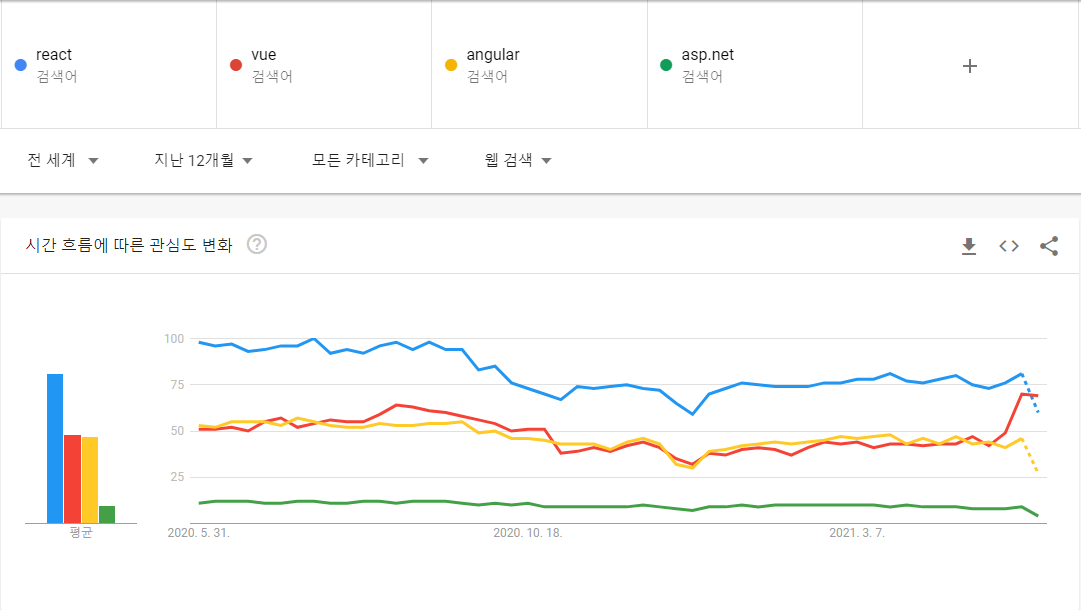Select the react search term

click(x=54, y=54)
